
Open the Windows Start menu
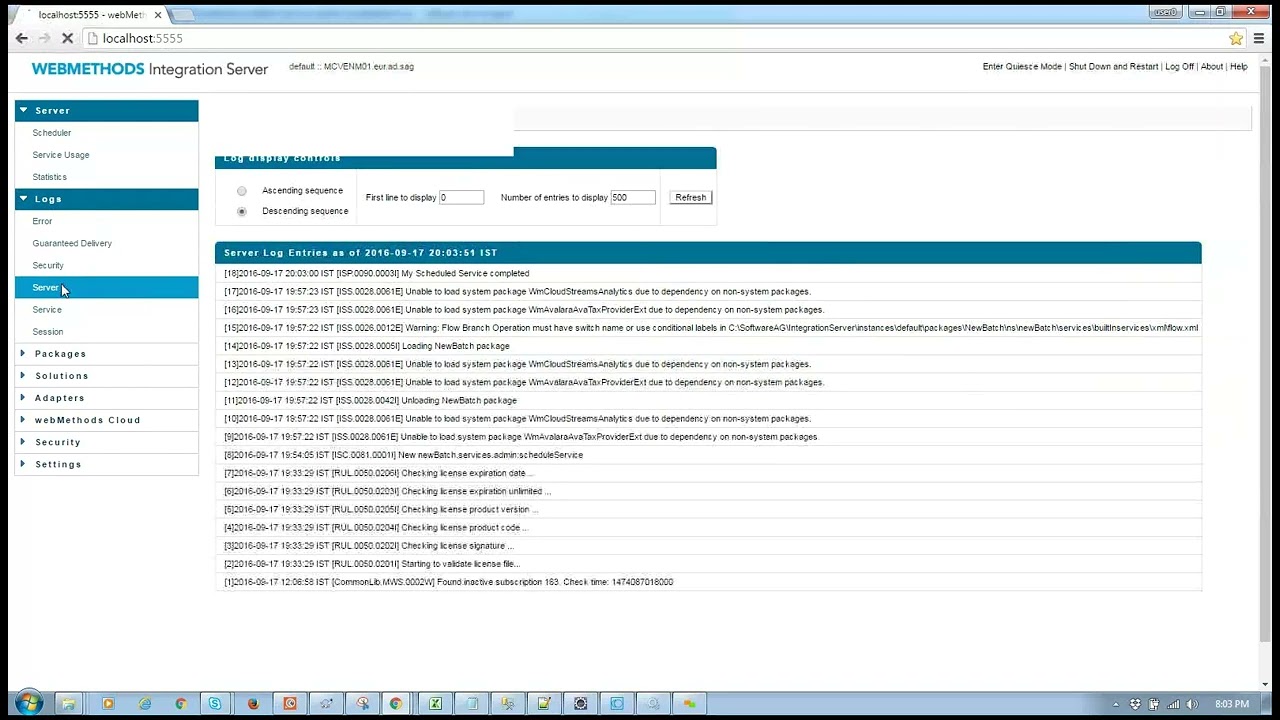click(x=28, y=703)
